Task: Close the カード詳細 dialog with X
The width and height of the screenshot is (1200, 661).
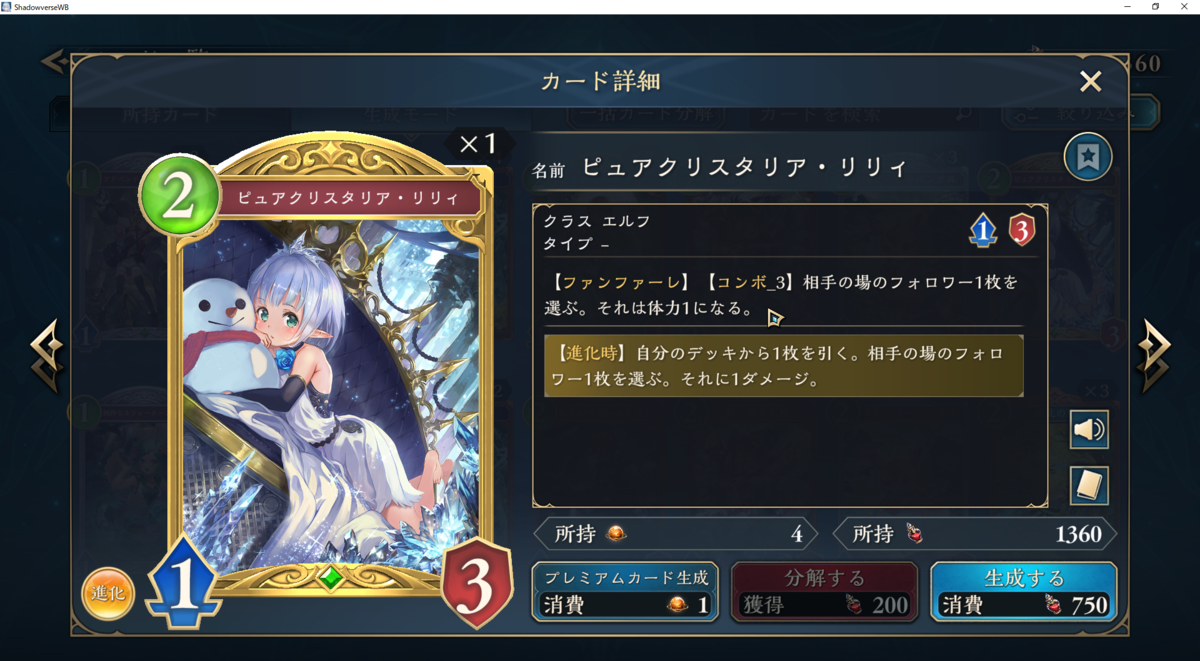Action: click(x=1090, y=82)
